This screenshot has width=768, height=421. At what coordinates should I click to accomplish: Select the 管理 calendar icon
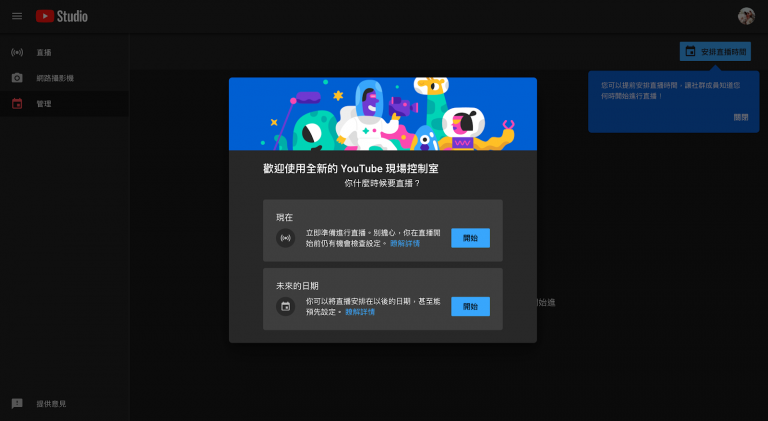click(x=17, y=103)
